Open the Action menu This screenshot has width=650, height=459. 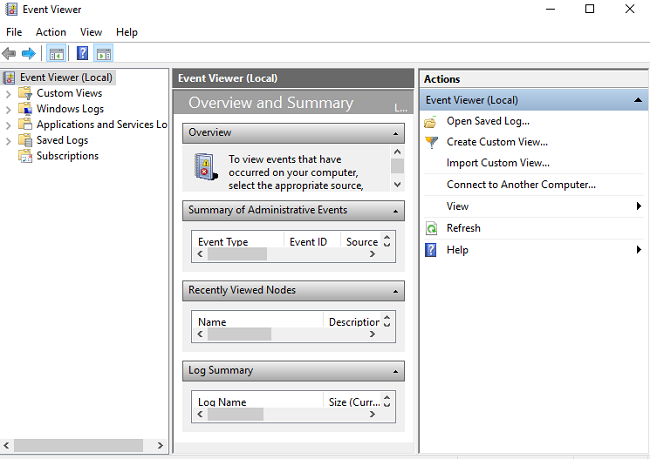pyautogui.click(x=51, y=32)
